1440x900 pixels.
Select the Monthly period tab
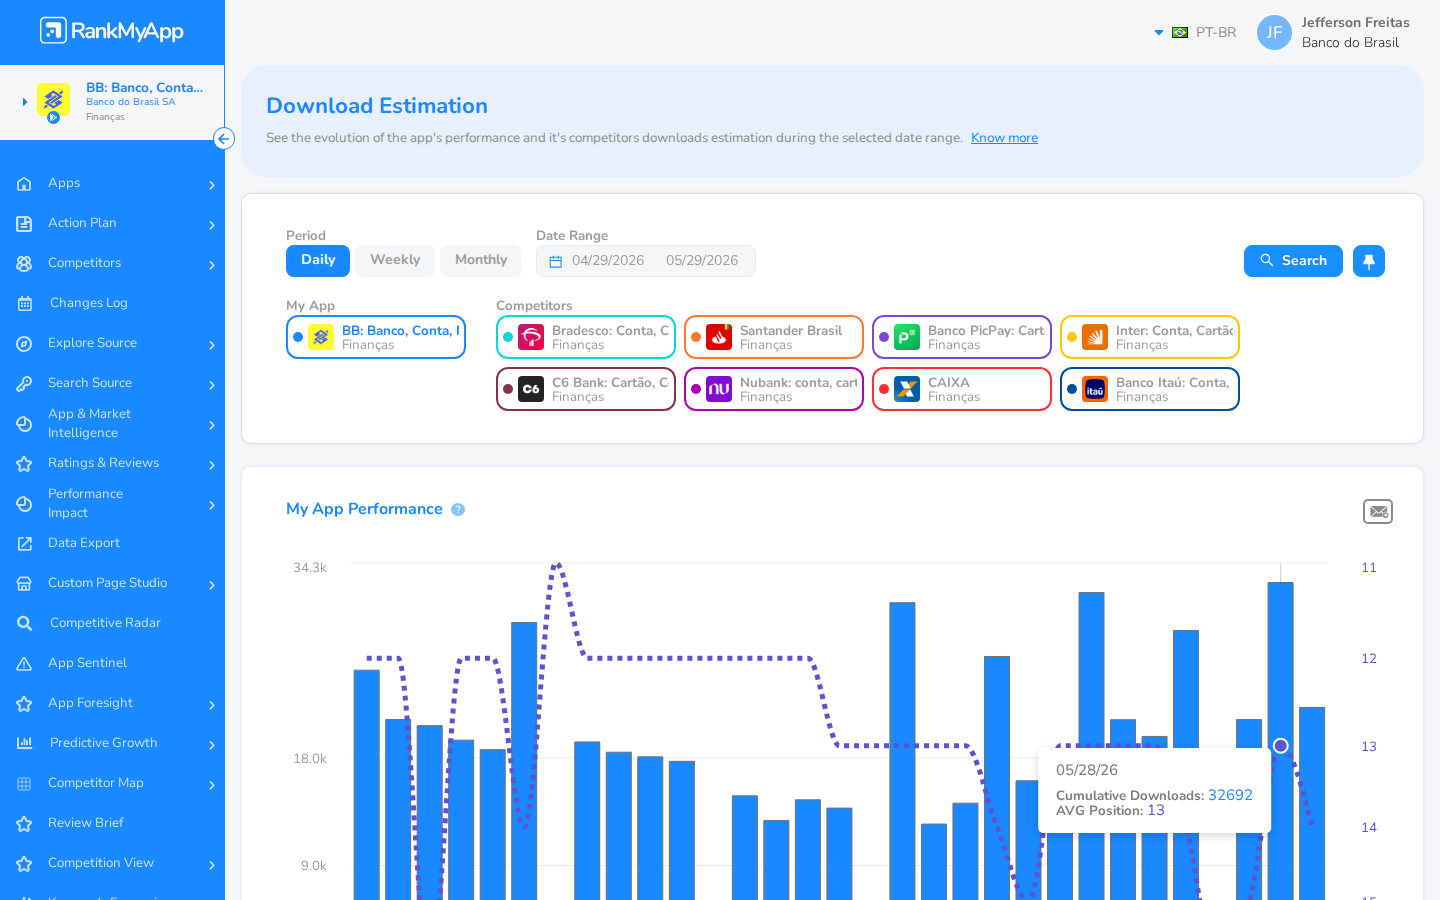click(481, 261)
